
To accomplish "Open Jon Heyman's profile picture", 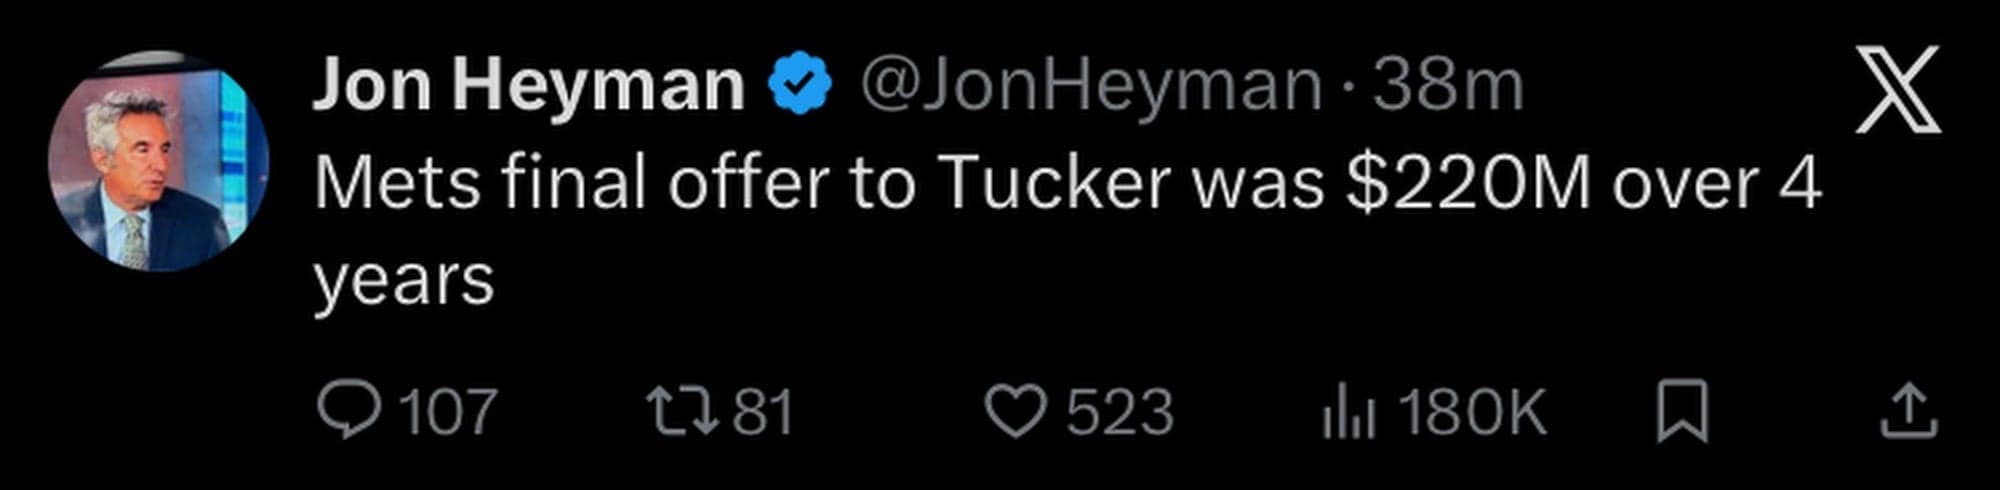I will pyautogui.click(x=159, y=162).
